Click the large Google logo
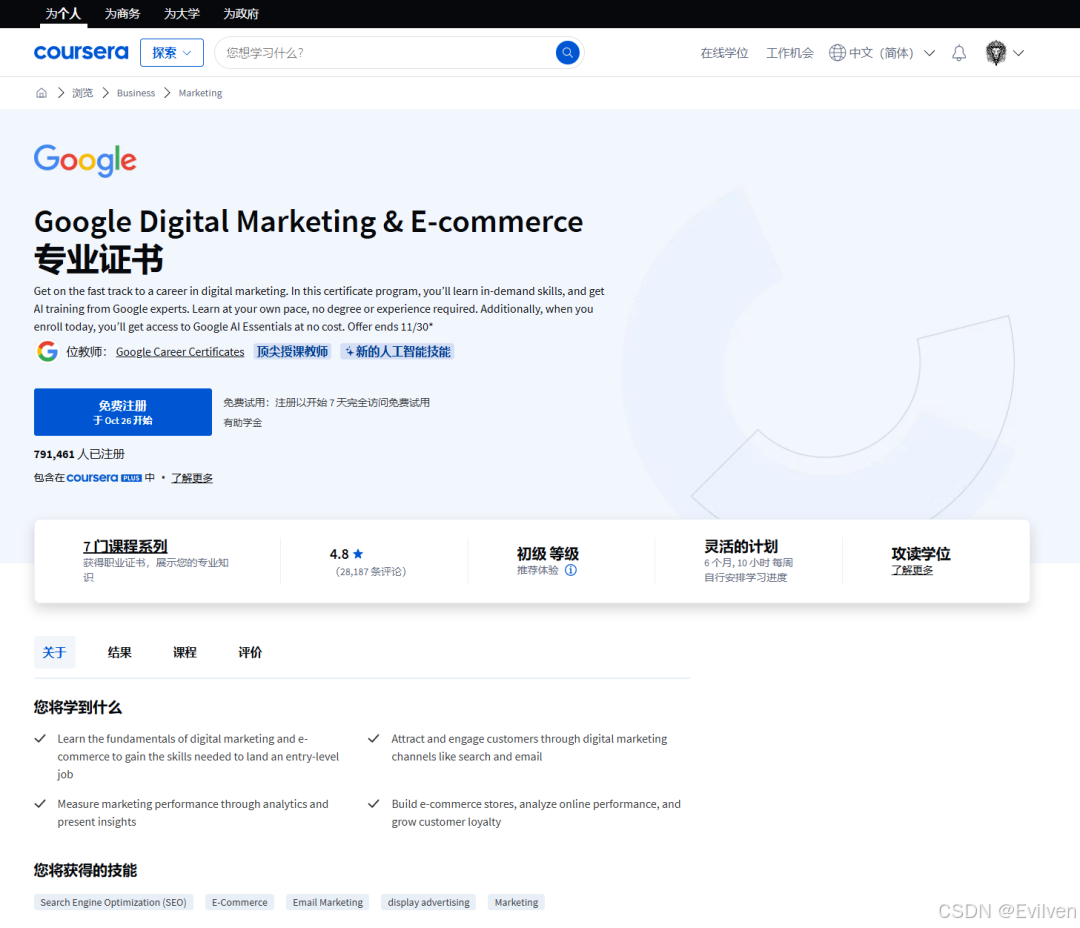 coord(85,161)
